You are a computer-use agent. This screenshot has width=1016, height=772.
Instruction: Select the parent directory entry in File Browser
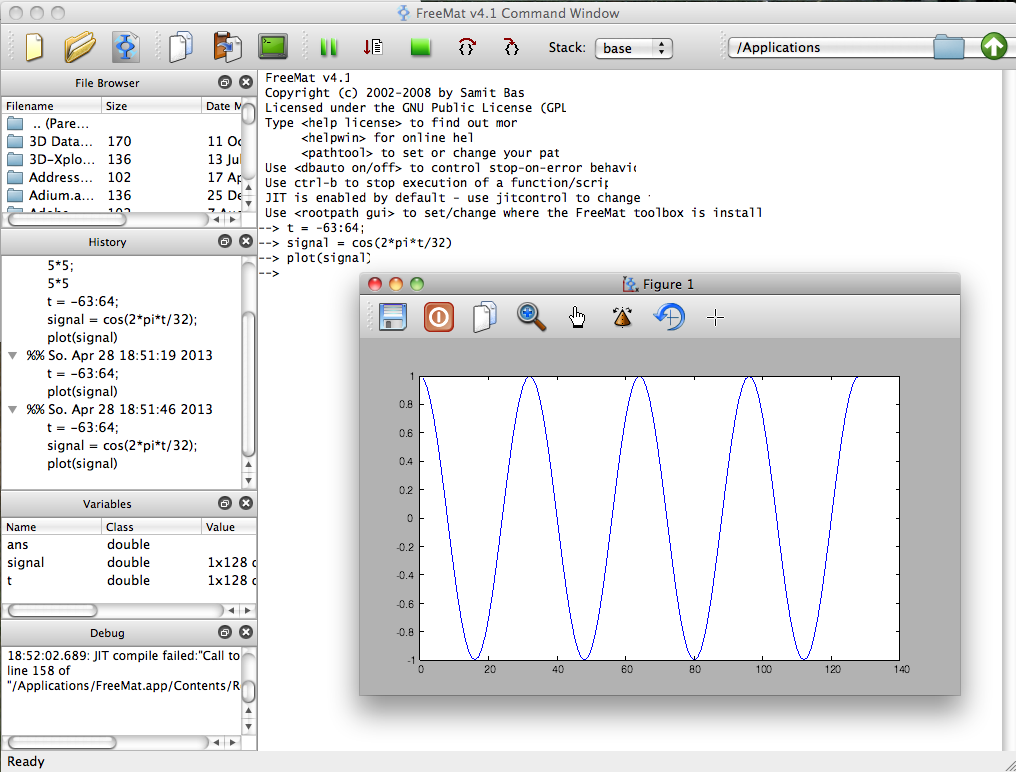click(123, 123)
